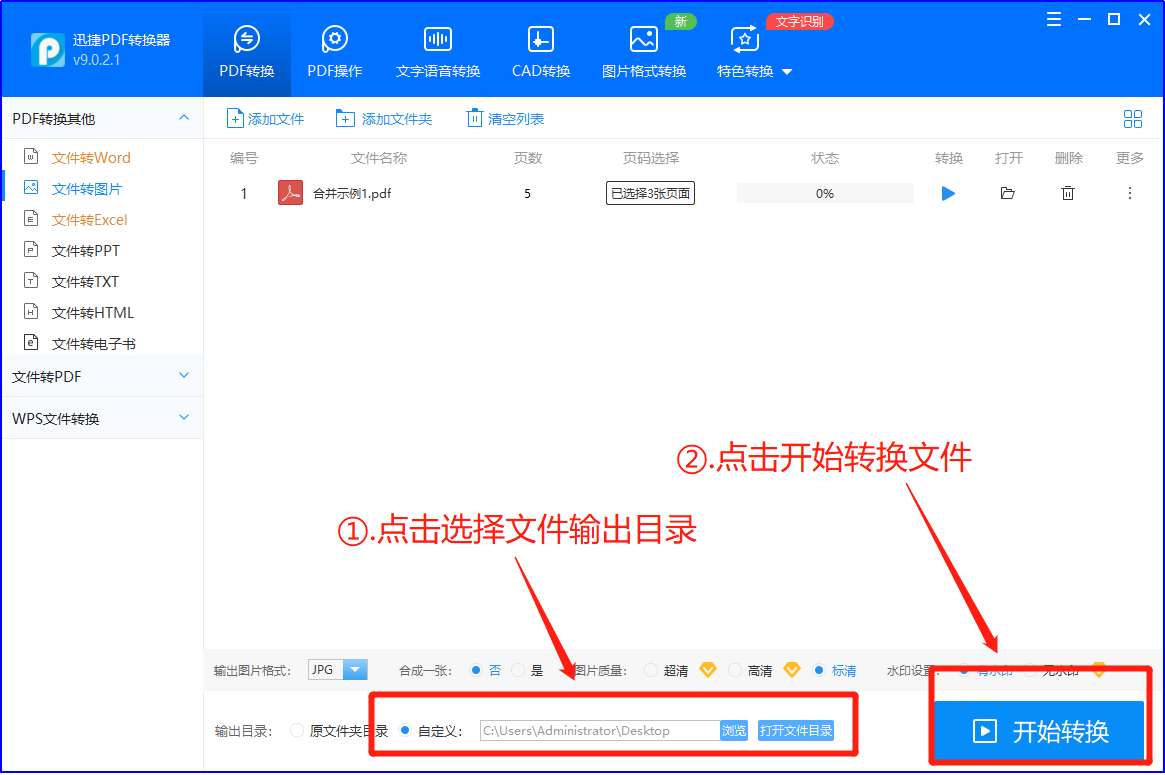Click 浏览 to browse output folder
Screen dimensions: 1165x775
733,730
